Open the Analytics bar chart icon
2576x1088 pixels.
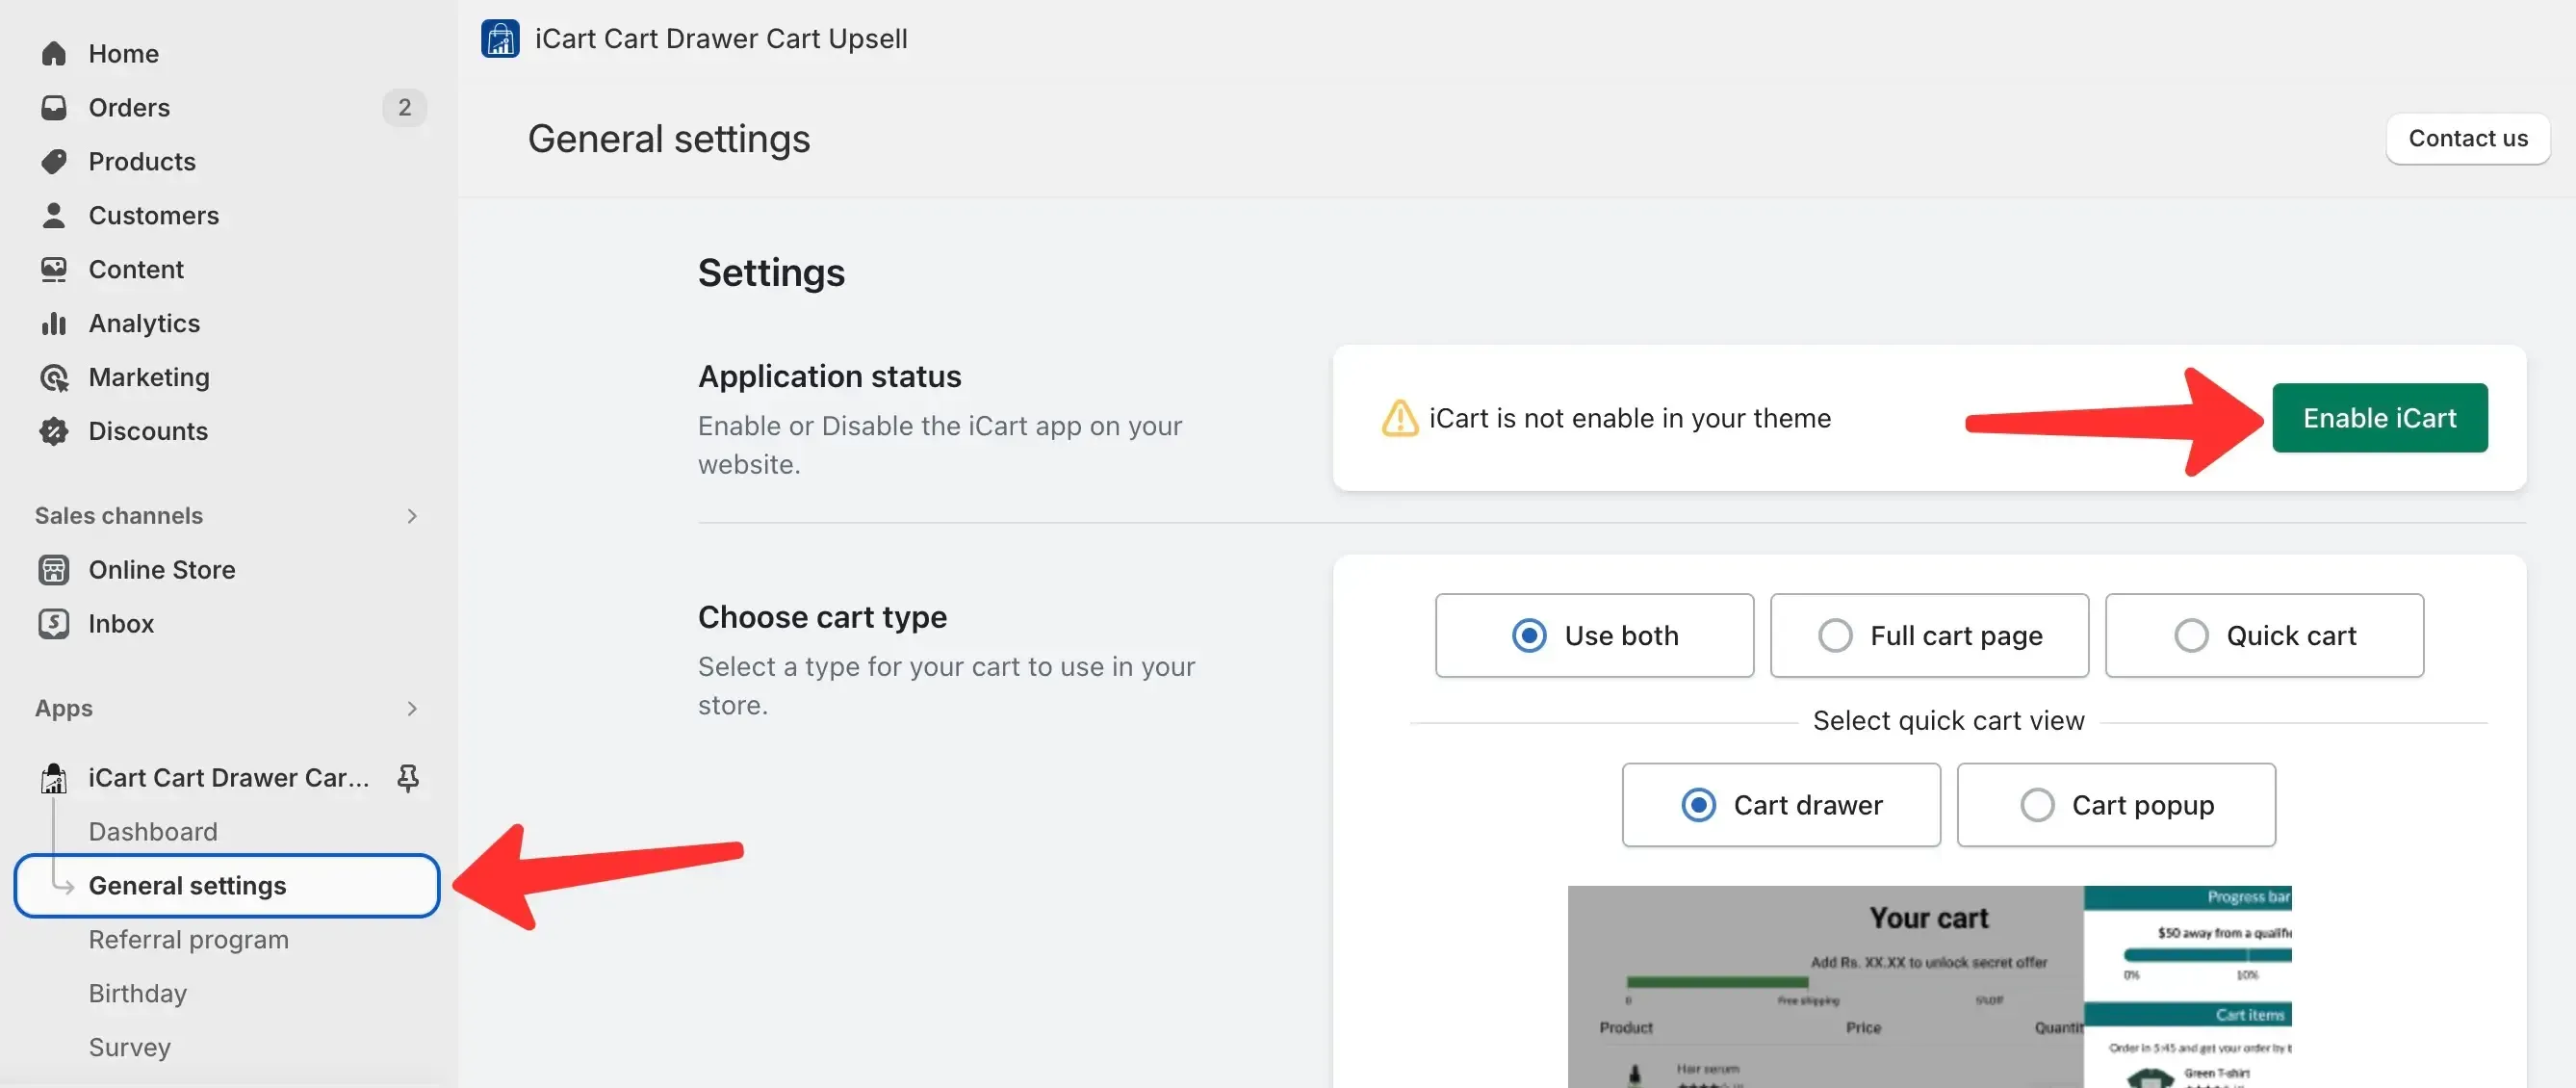coord(54,323)
